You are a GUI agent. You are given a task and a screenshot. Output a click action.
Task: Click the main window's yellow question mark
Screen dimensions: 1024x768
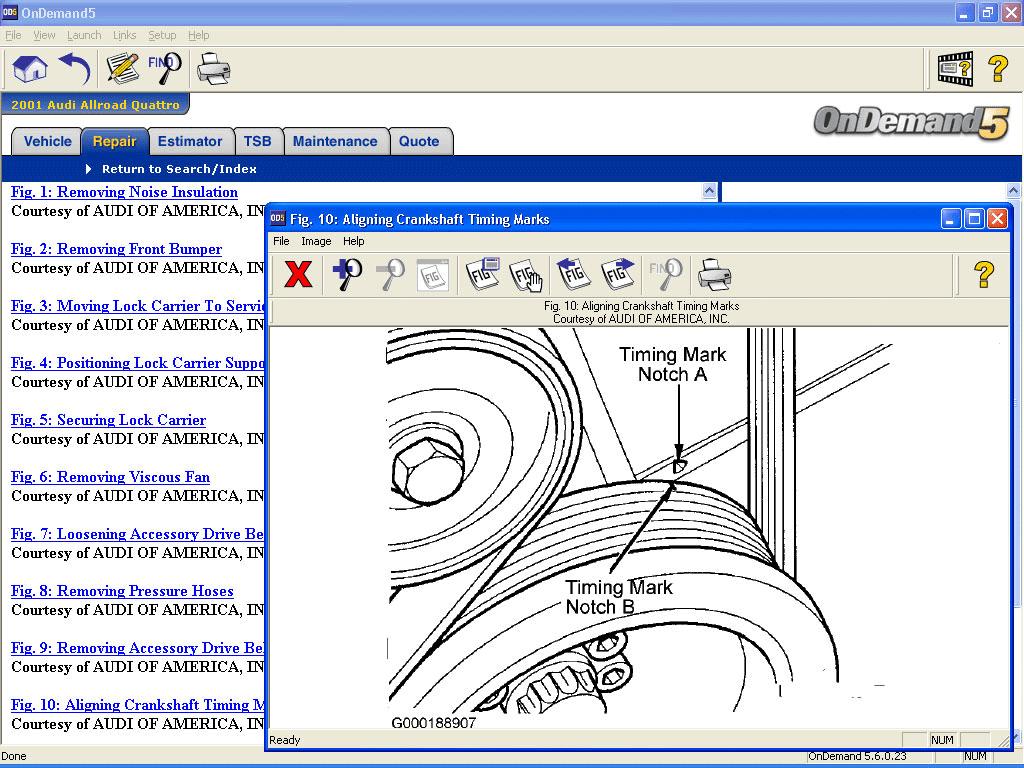pyautogui.click(x=998, y=69)
